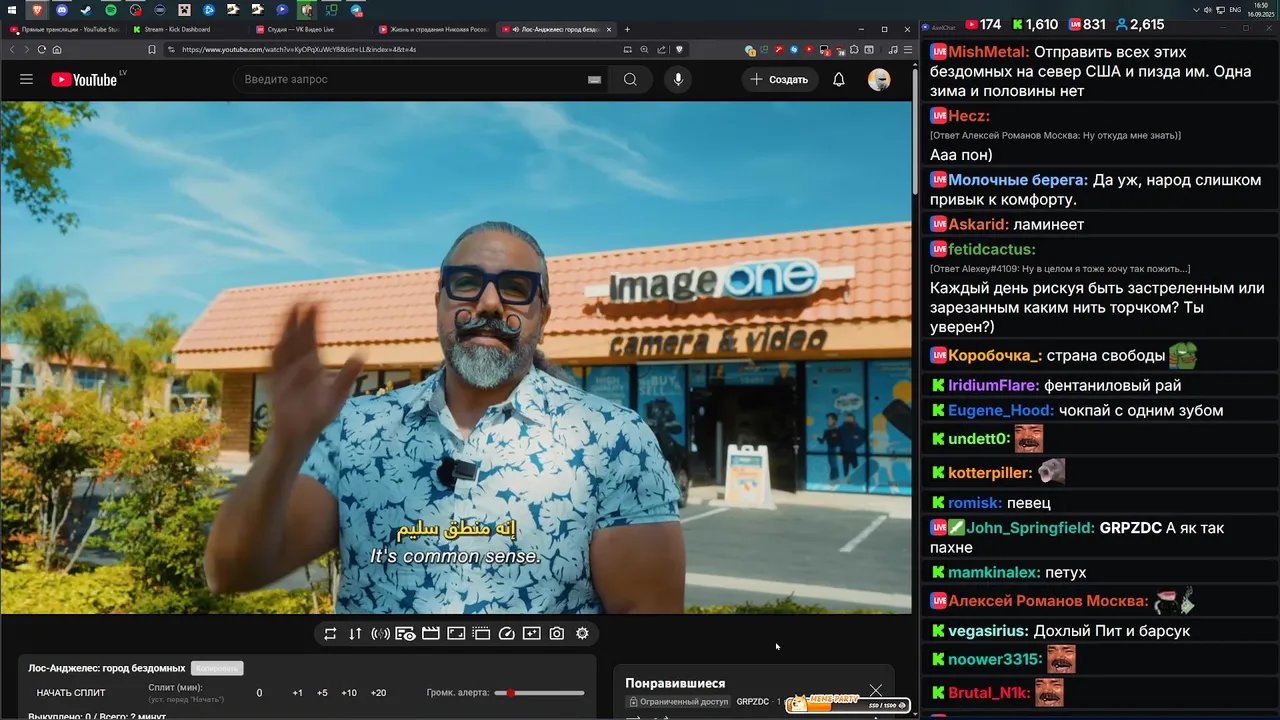The image size is (1280, 720).
Task: Click the Копировать button next to video title
Action: 217,668
